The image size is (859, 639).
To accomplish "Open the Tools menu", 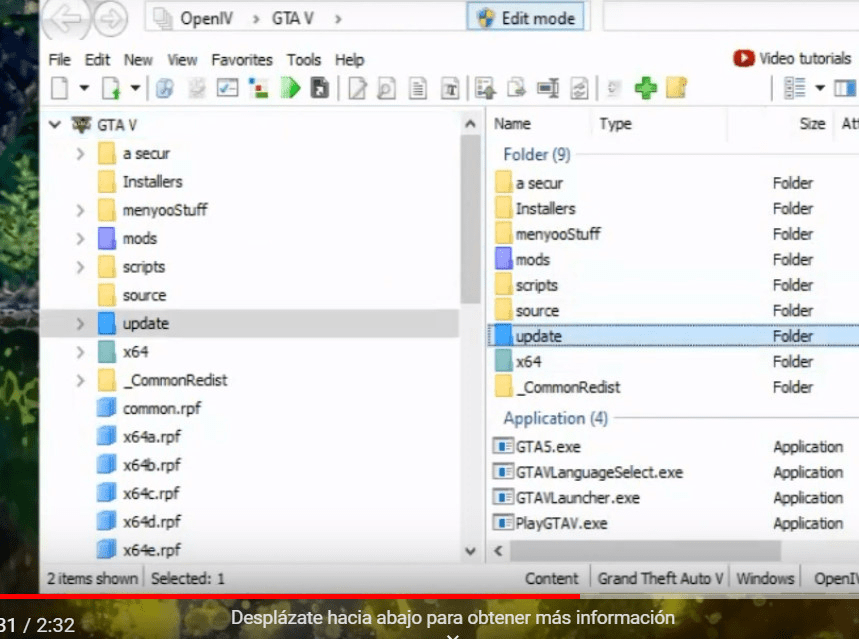I will pyautogui.click(x=304, y=60).
